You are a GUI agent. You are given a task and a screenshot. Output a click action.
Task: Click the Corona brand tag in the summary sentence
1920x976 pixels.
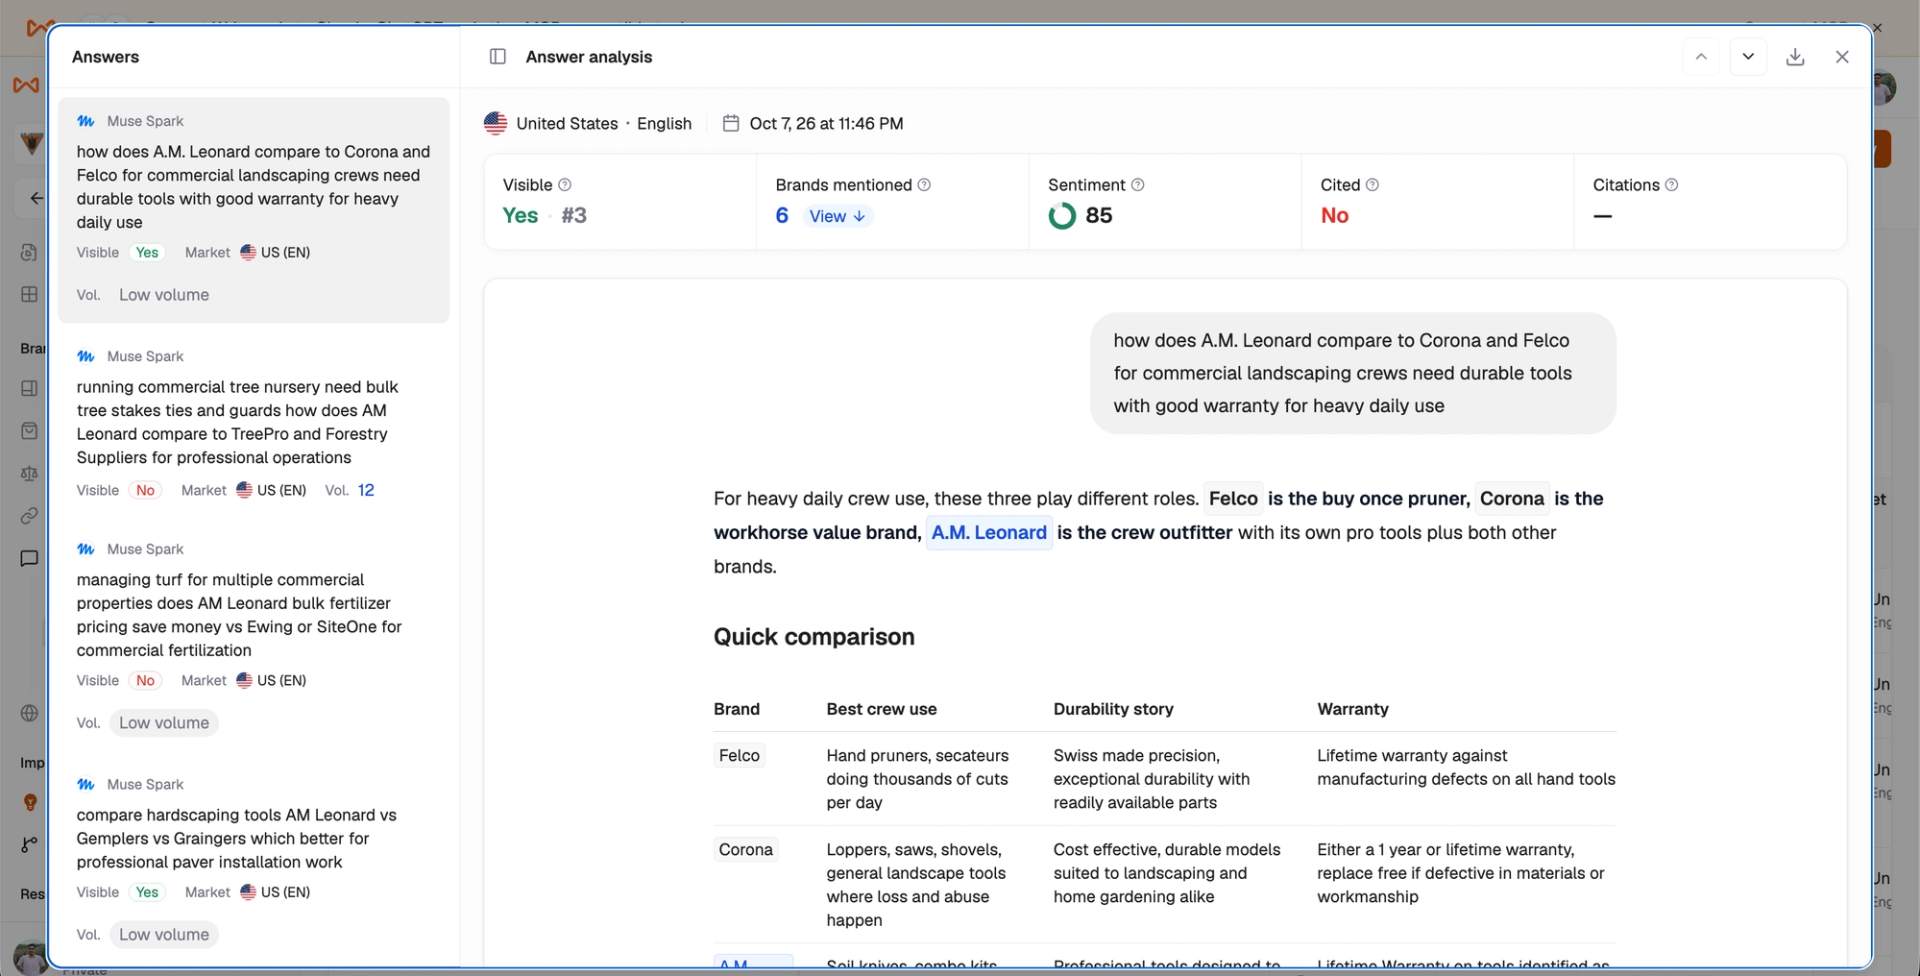pyautogui.click(x=1512, y=499)
